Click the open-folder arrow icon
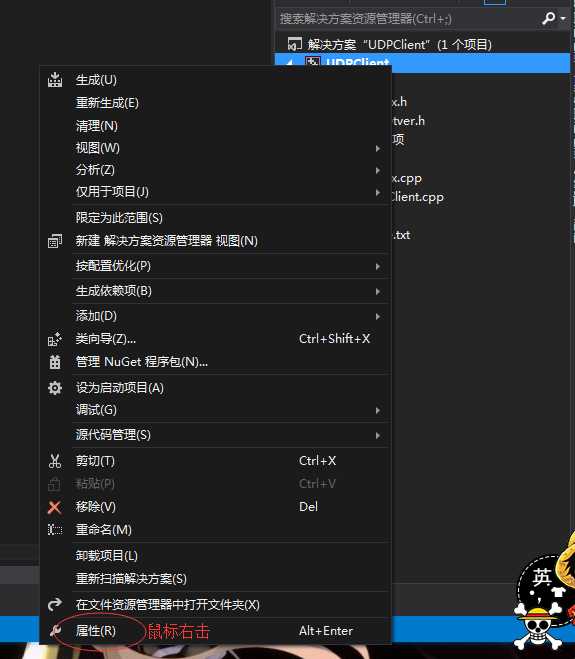The height and width of the screenshot is (659, 575). coord(55,604)
